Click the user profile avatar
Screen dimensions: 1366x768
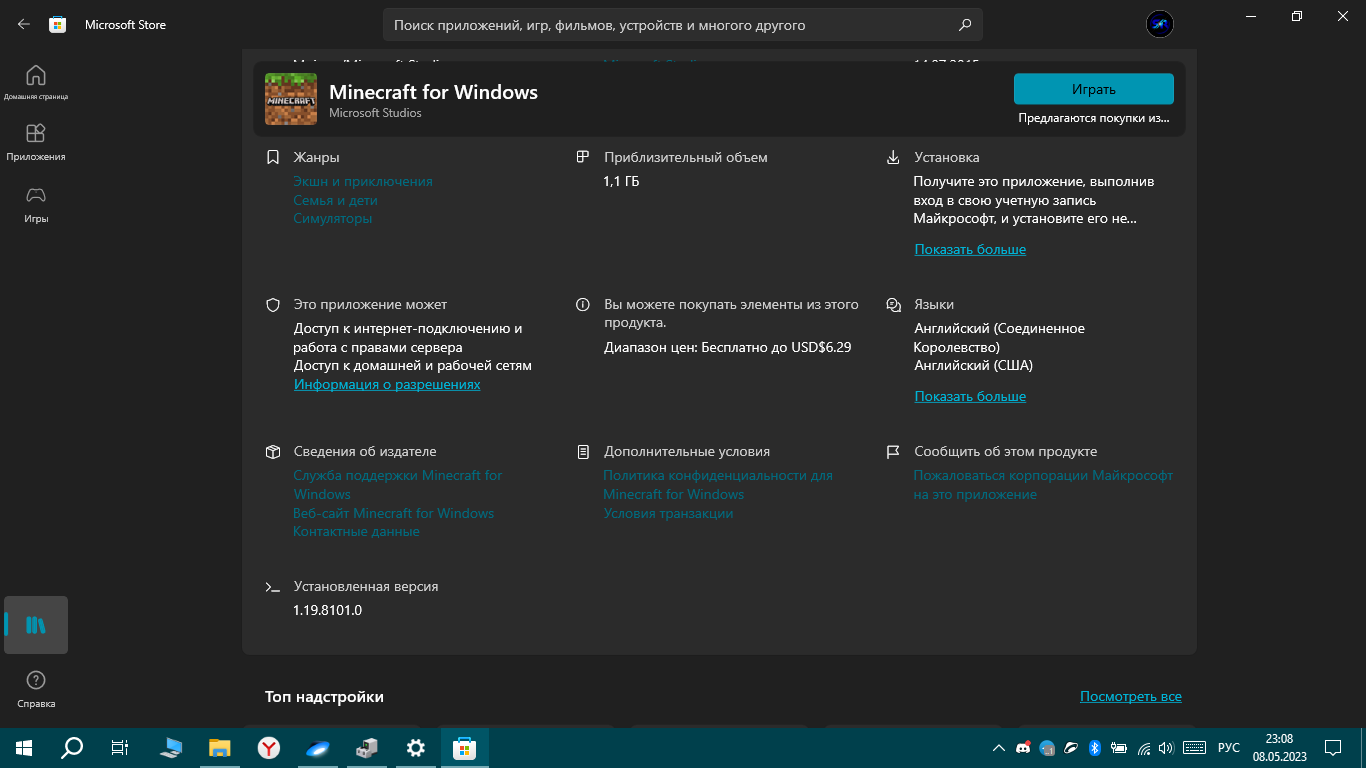(1160, 25)
